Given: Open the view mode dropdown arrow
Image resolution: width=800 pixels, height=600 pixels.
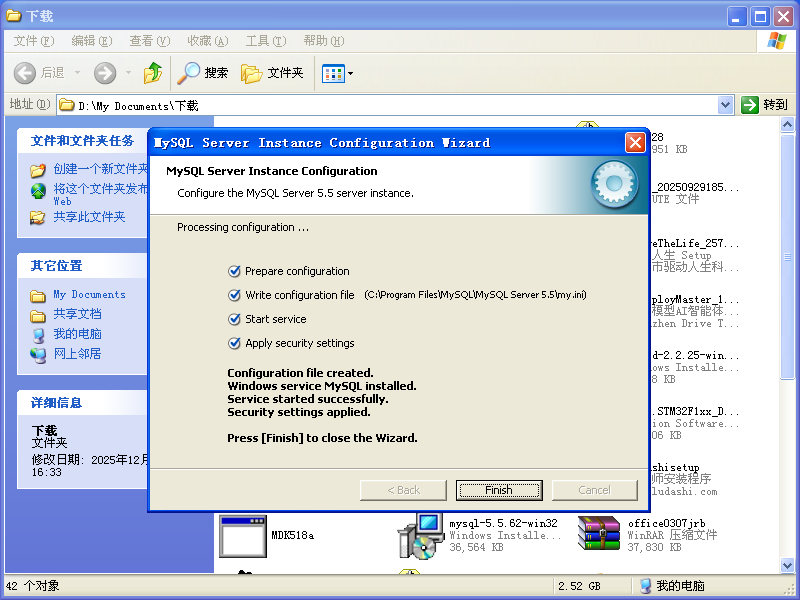Looking at the screenshot, I should tap(350, 73).
